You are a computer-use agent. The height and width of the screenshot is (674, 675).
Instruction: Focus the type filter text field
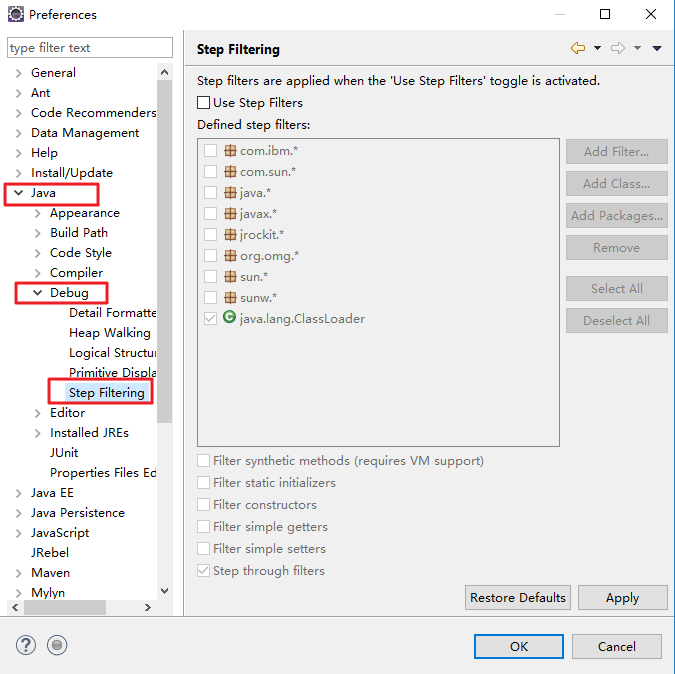90,48
